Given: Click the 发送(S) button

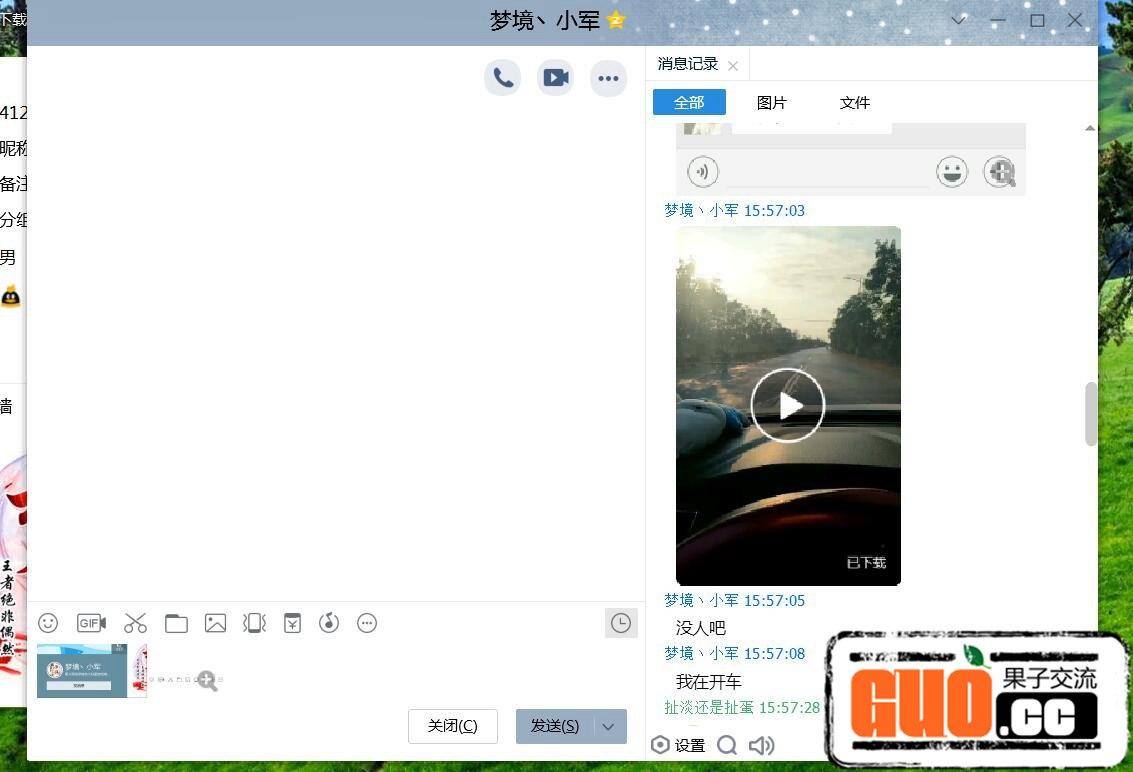Looking at the screenshot, I should (x=555, y=726).
